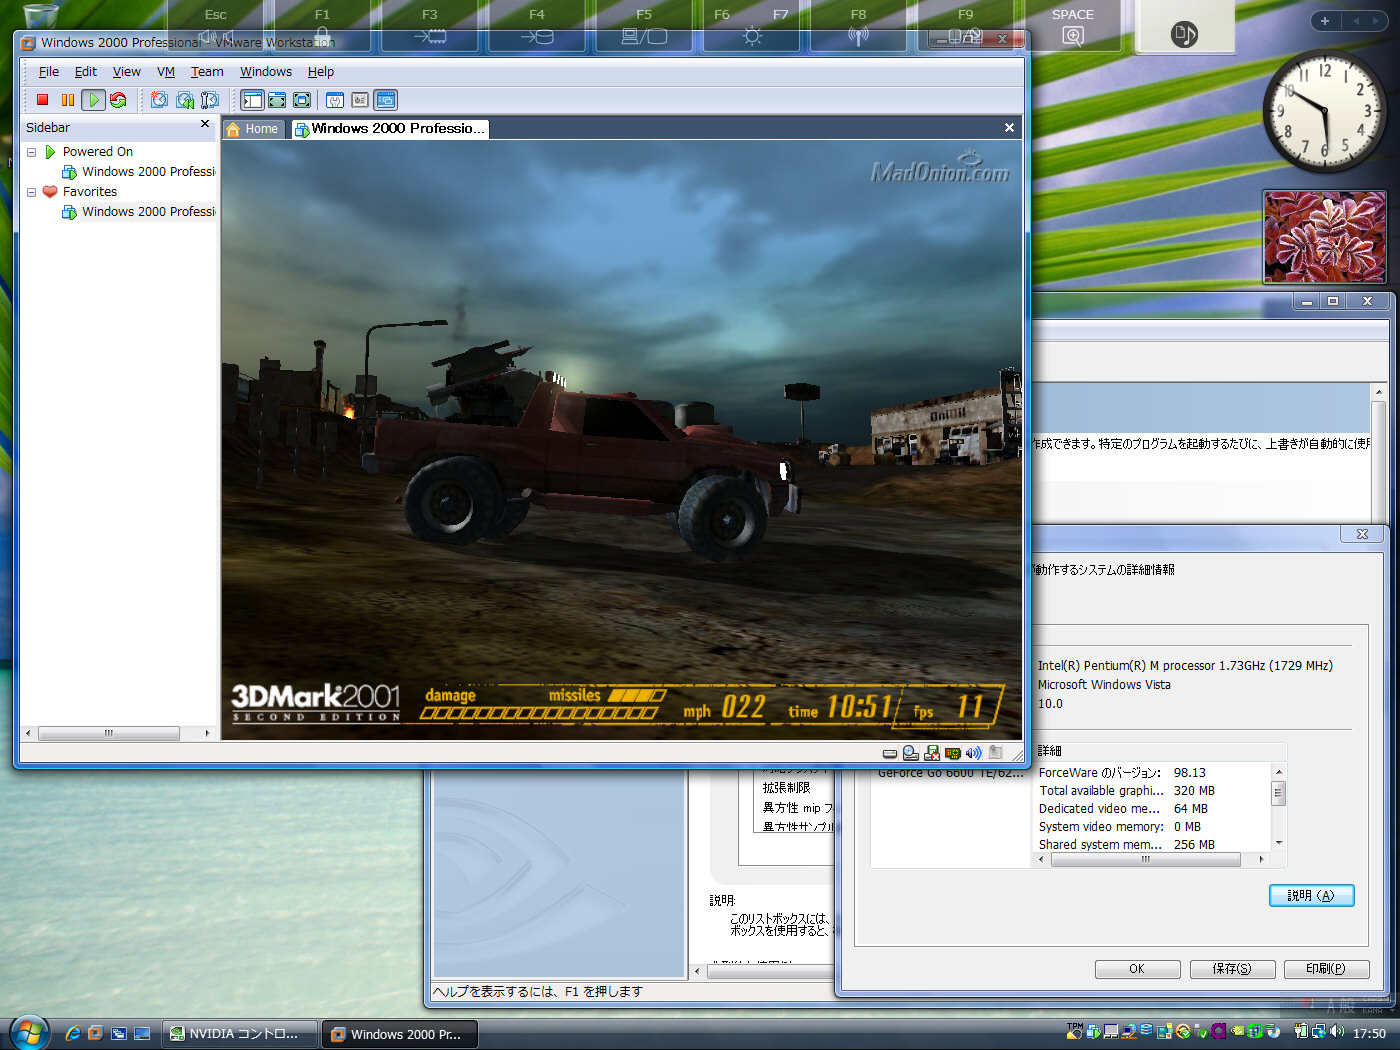
Task: Collapse the Favorites tree group
Action: tap(31, 192)
